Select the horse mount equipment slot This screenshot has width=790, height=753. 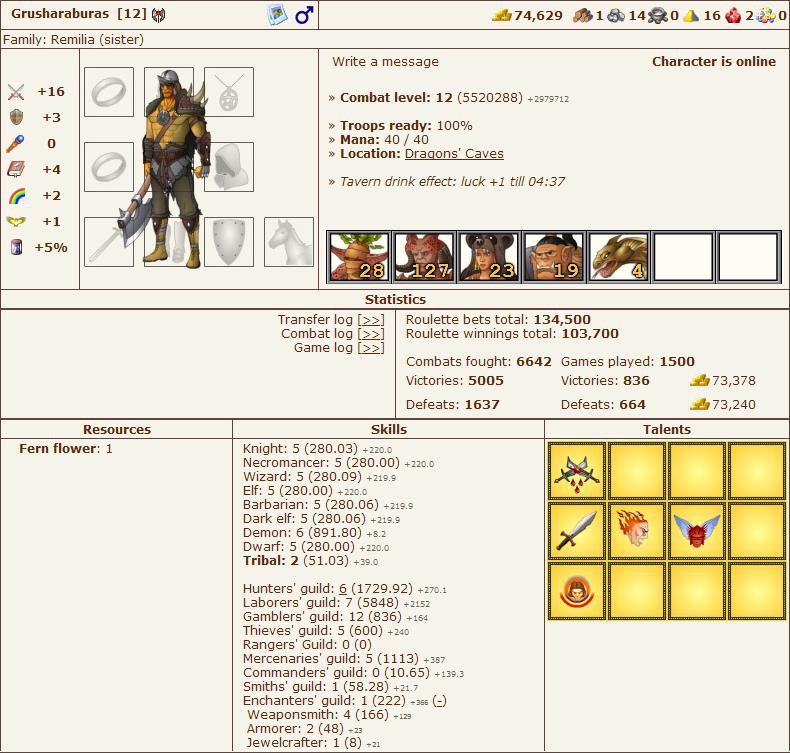289,242
